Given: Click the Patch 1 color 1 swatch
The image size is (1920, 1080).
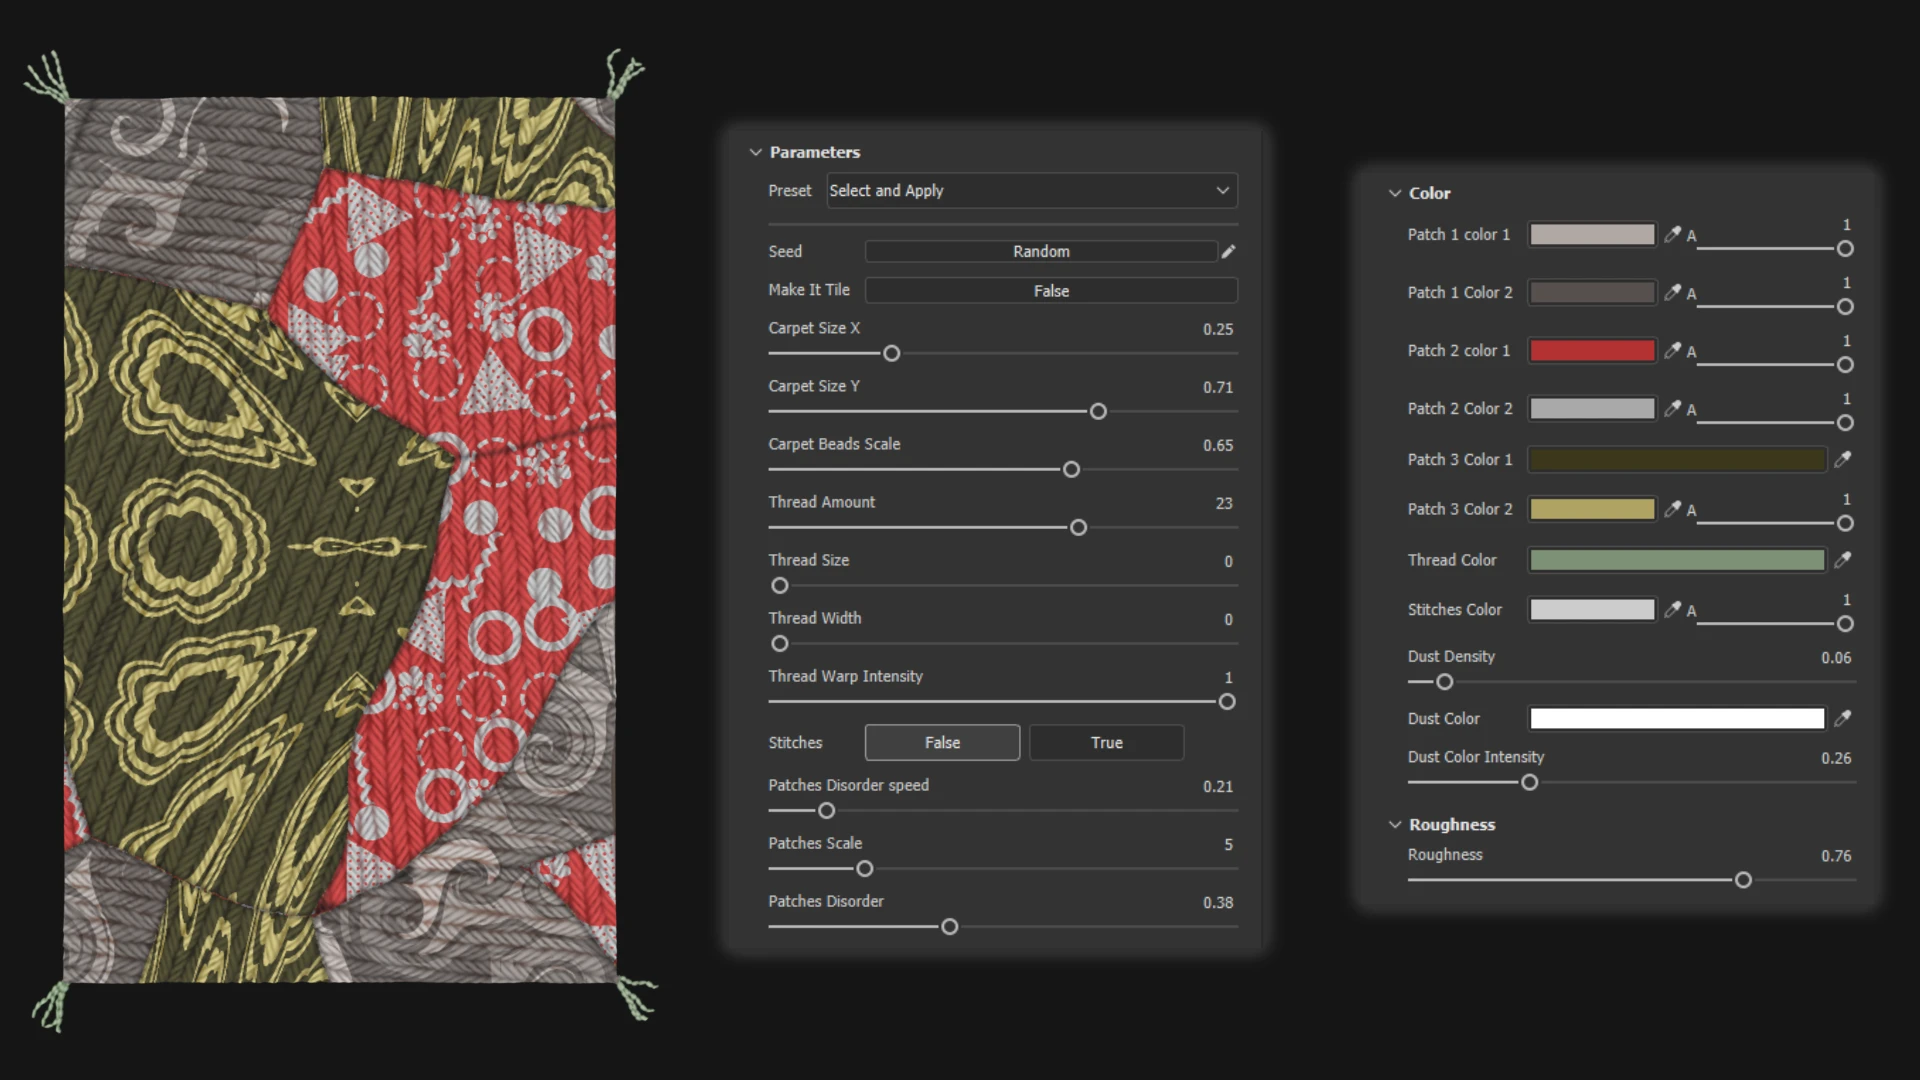Looking at the screenshot, I should [x=1592, y=234].
